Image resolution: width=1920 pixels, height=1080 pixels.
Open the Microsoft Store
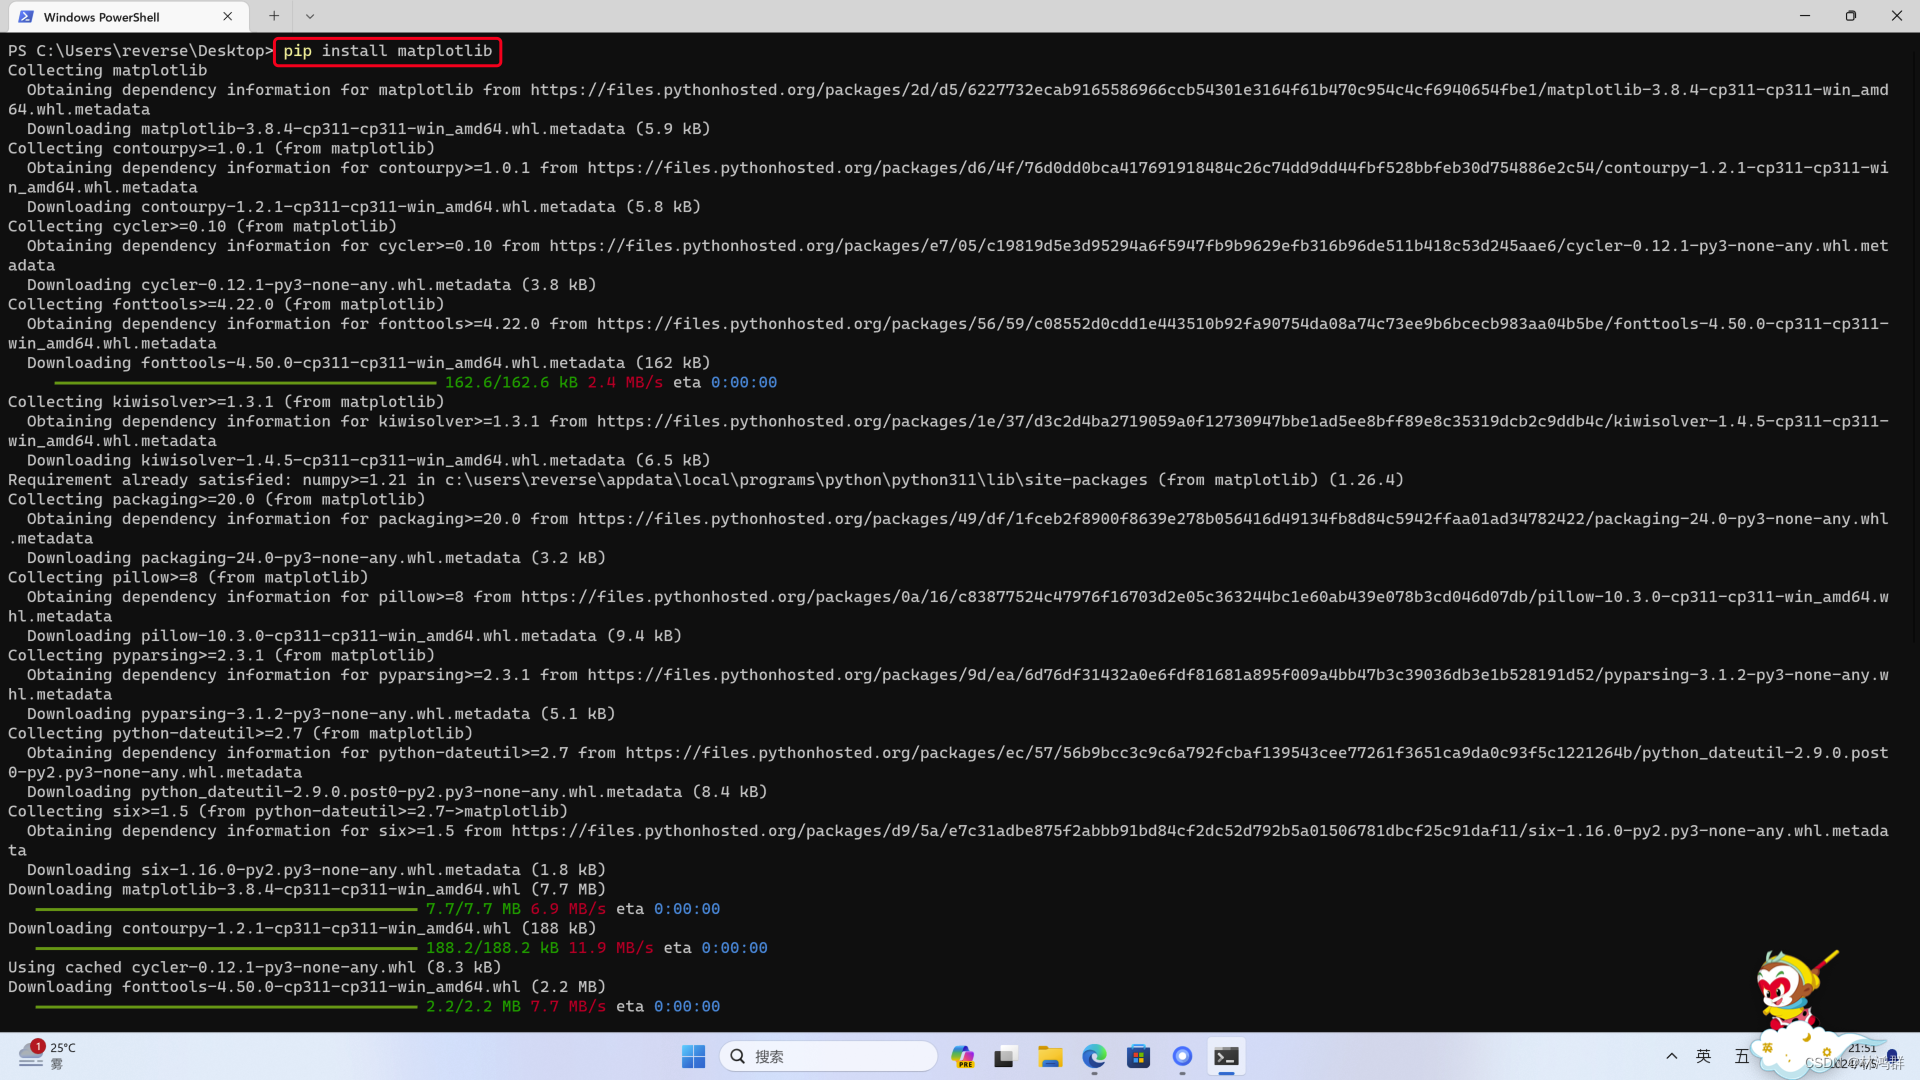click(1138, 1056)
